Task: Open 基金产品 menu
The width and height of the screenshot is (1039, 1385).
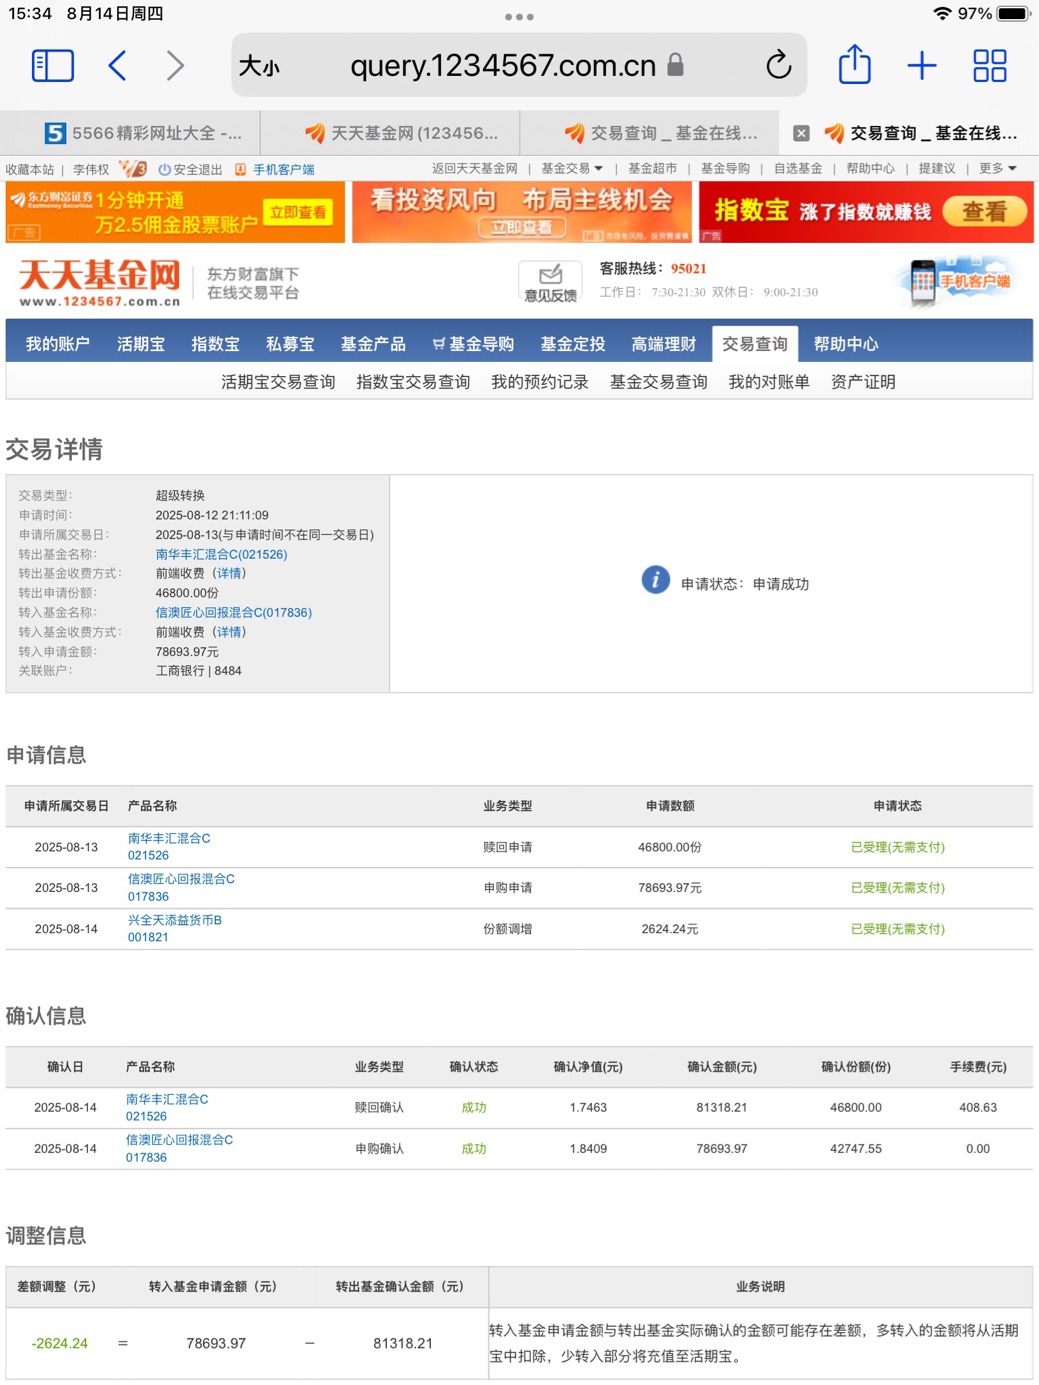Action: [373, 344]
